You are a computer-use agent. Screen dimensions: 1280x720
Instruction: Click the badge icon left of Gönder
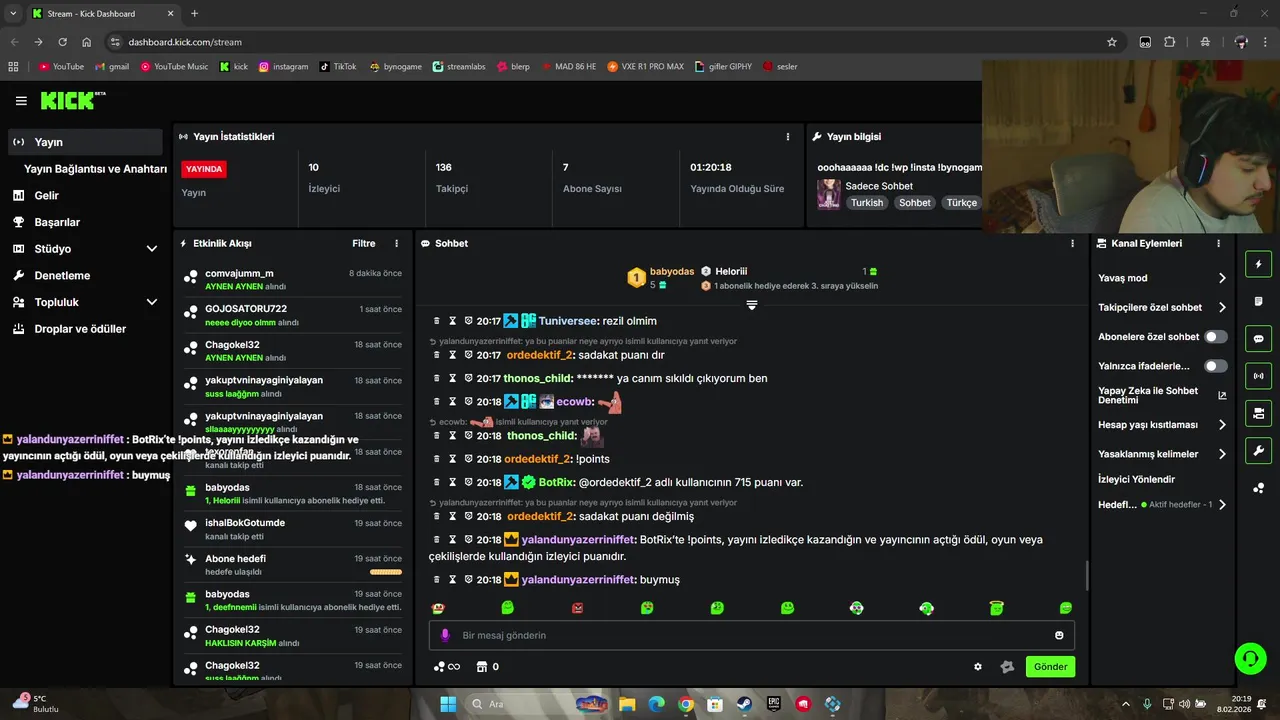(1007, 667)
